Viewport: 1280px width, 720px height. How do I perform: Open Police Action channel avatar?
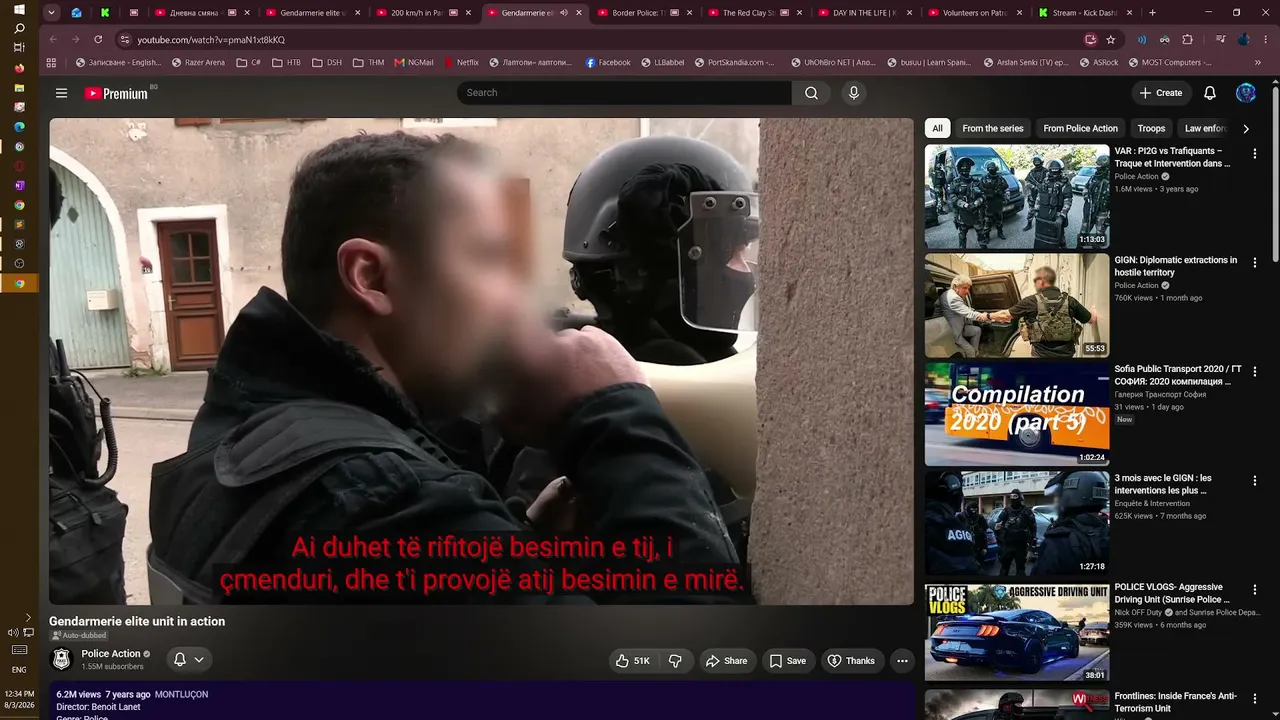pyautogui.click(x=62, y=660)
